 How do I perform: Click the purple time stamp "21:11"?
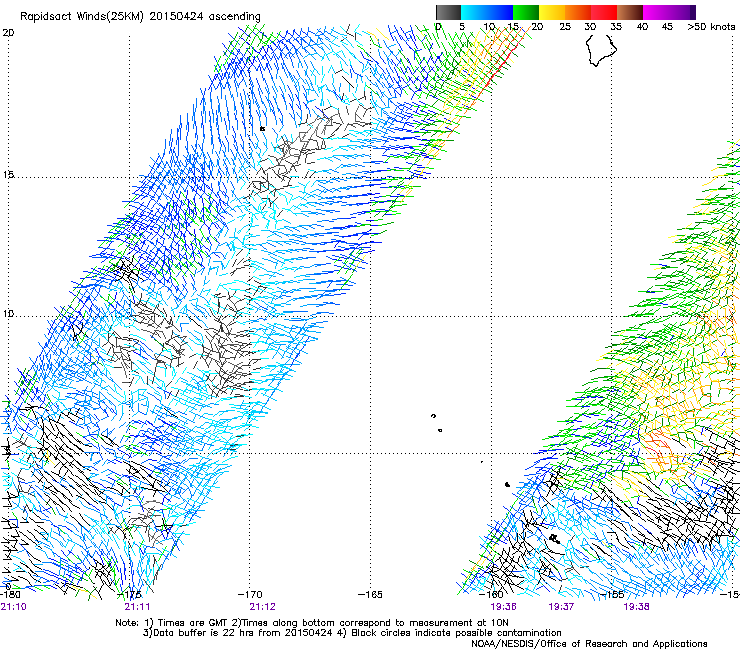click(137, 607)
